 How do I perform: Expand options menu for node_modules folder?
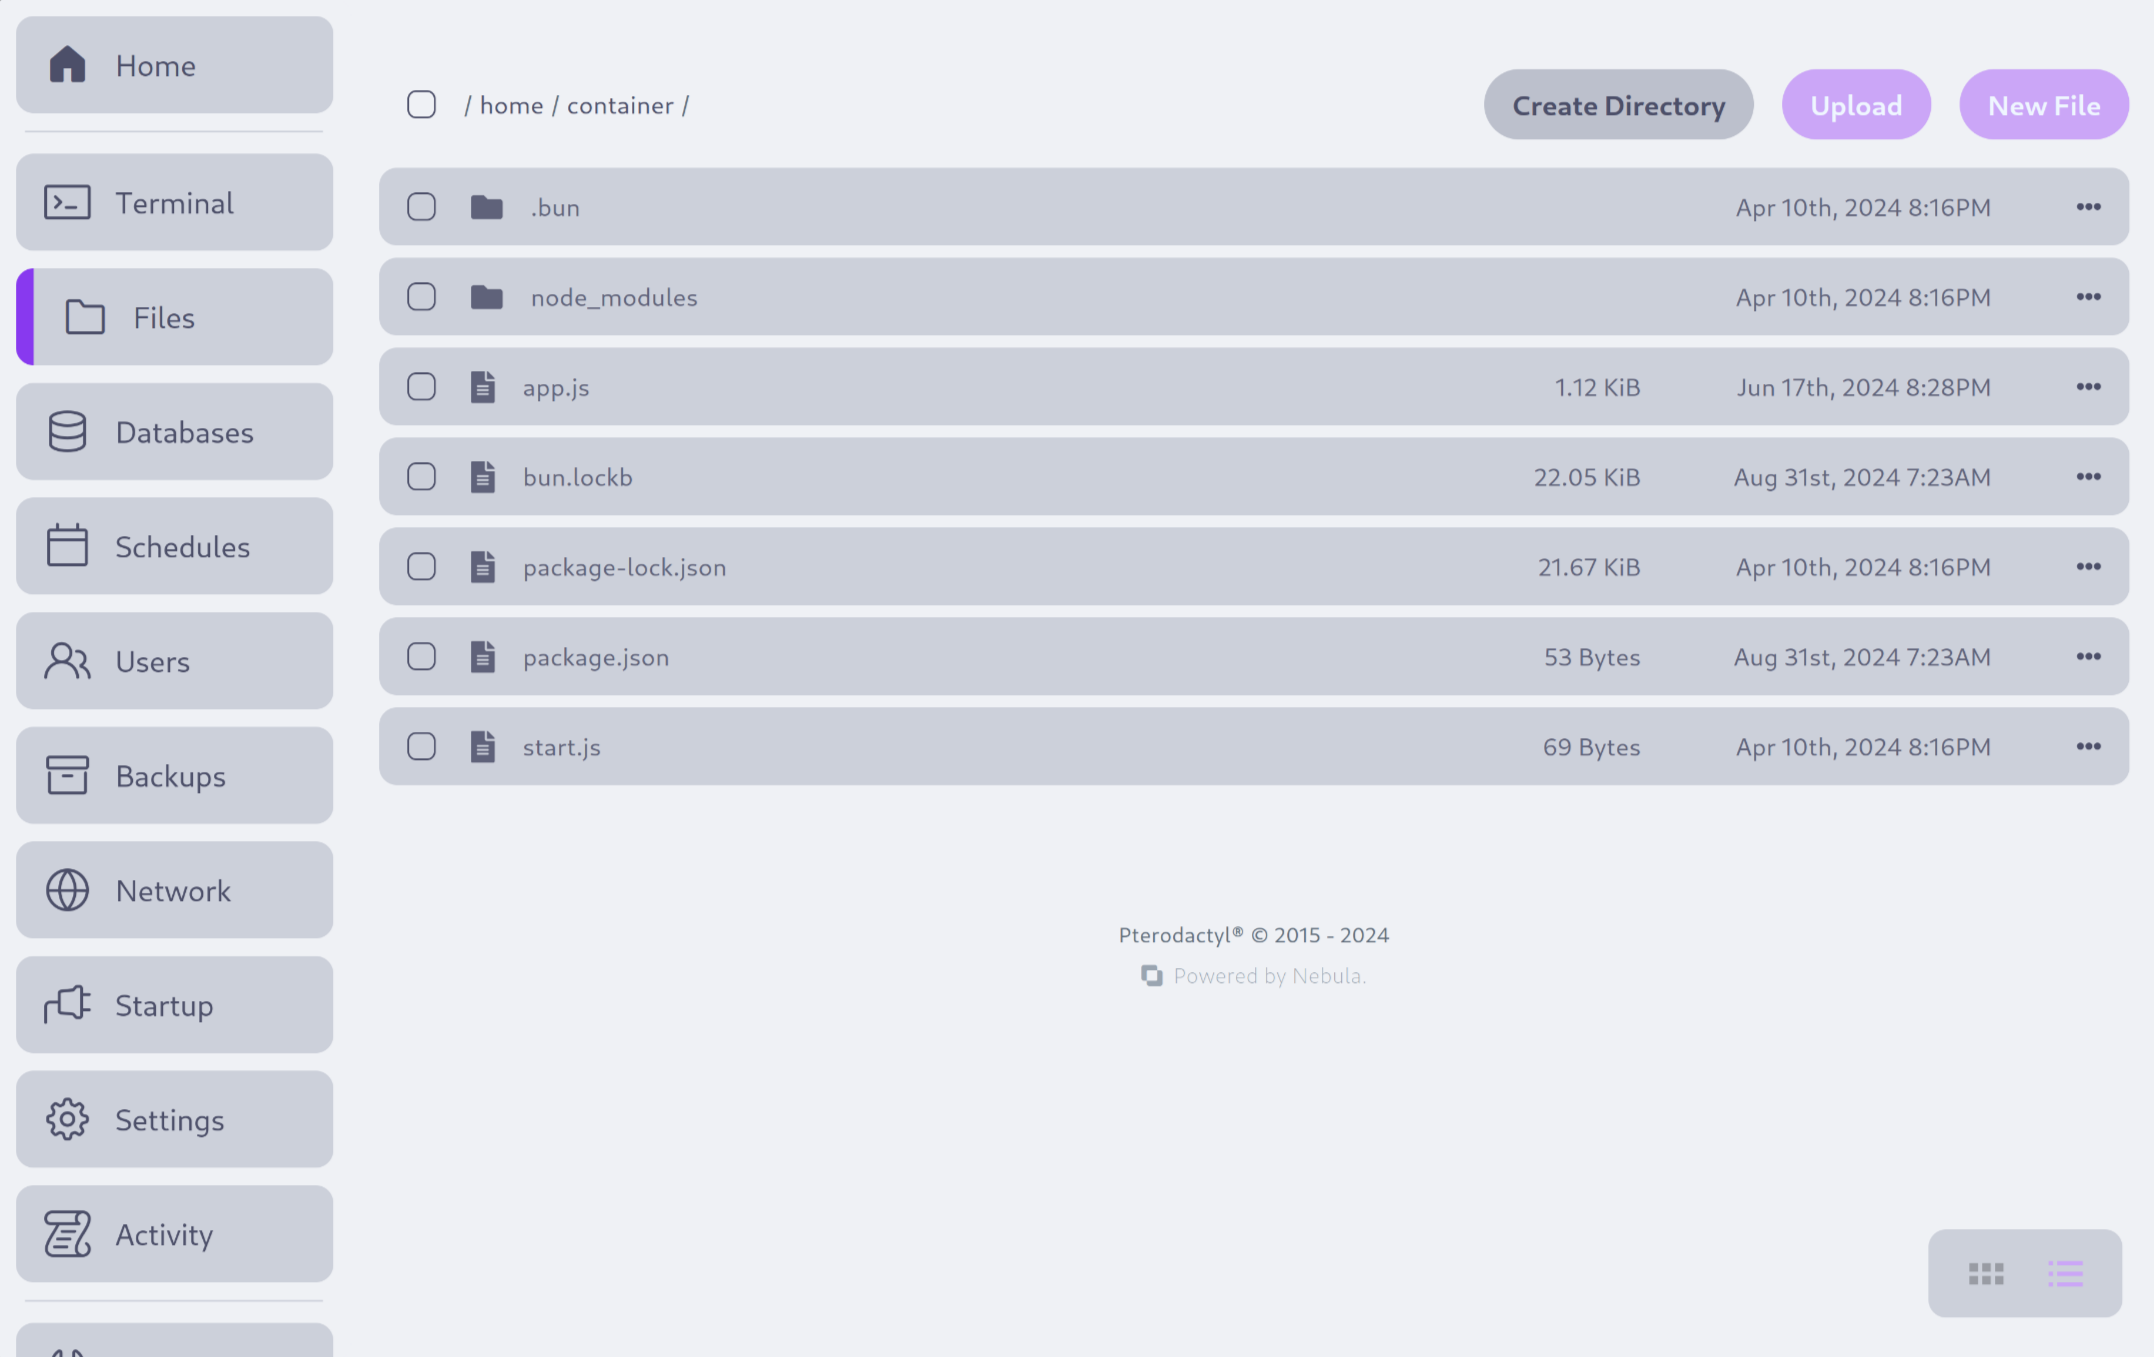click(x=2088, y=295)
